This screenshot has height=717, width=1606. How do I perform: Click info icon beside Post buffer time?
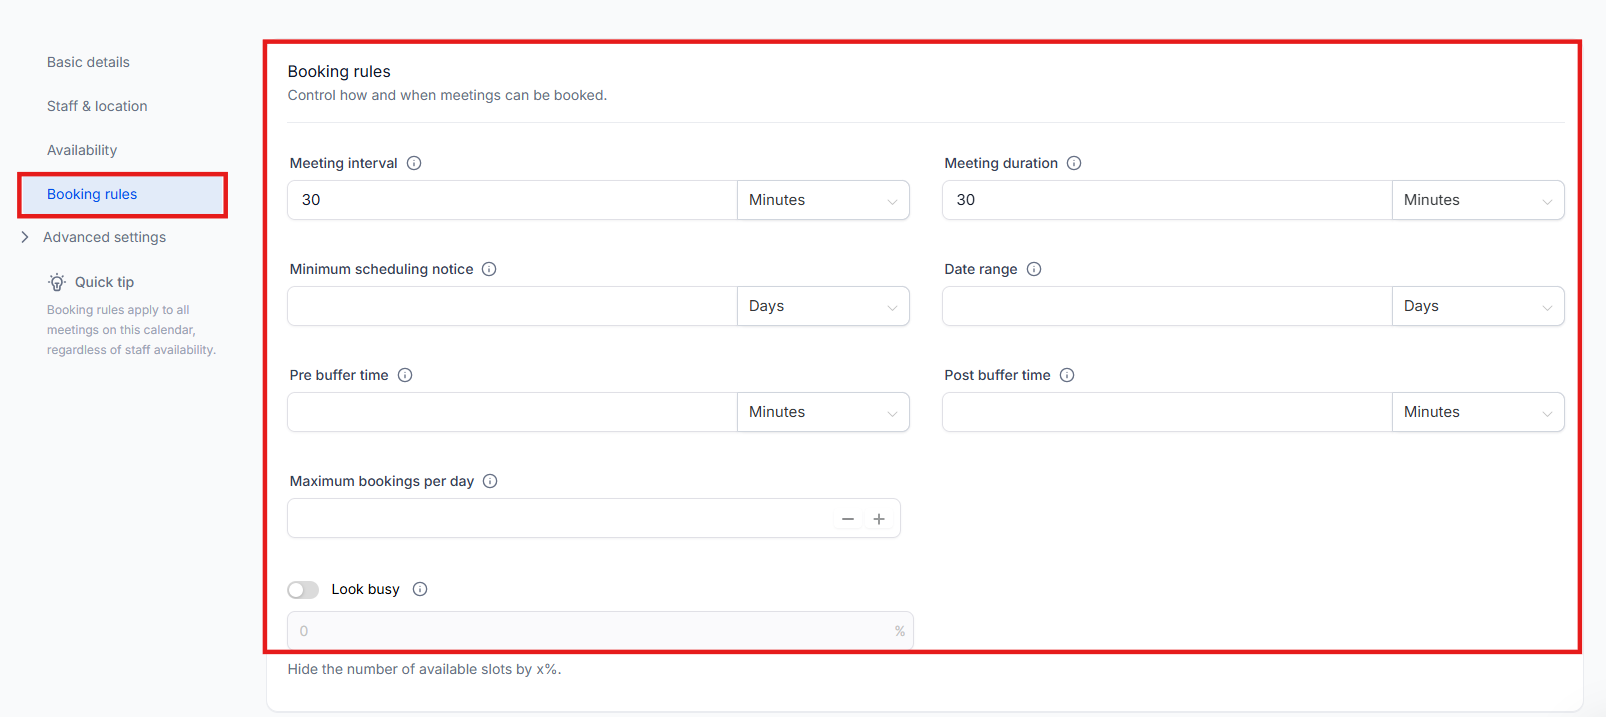click(1067, 375)
